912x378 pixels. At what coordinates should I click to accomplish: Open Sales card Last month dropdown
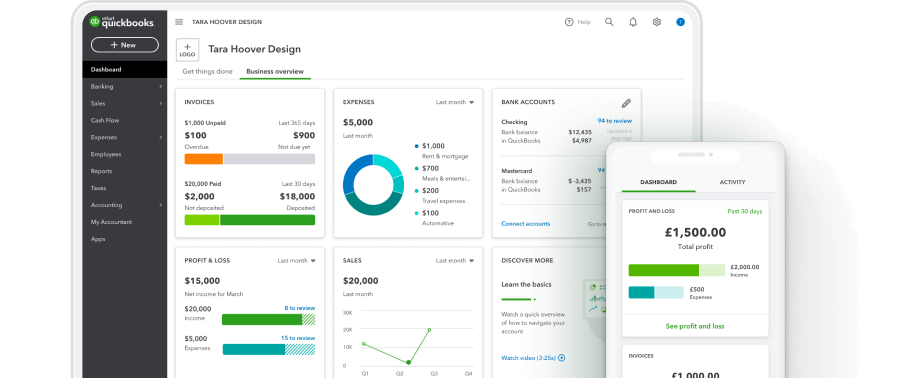tap(455, 261)
